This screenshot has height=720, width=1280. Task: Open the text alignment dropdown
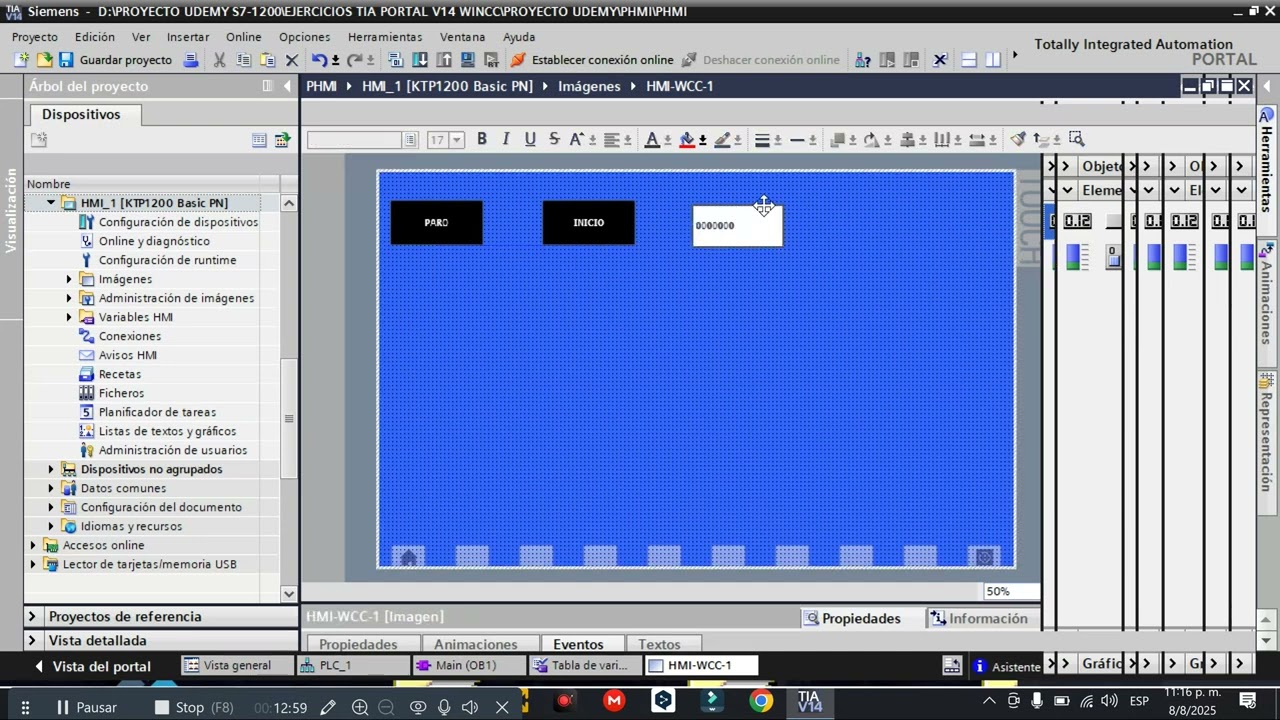click(628, 140)
